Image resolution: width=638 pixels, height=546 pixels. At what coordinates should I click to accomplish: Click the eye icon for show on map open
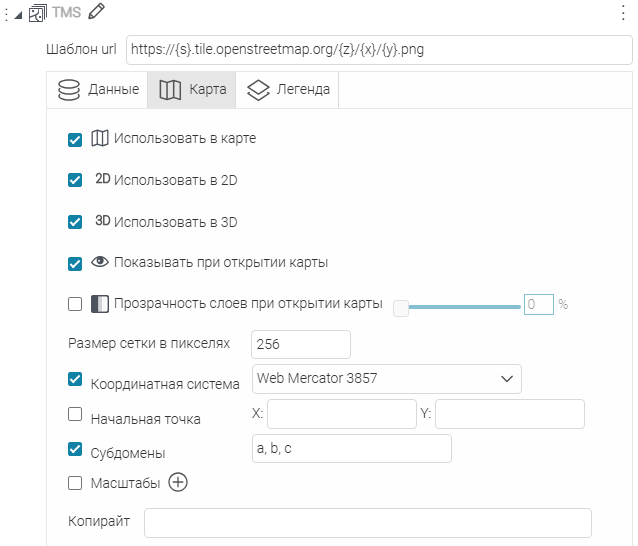pos(100,263)
